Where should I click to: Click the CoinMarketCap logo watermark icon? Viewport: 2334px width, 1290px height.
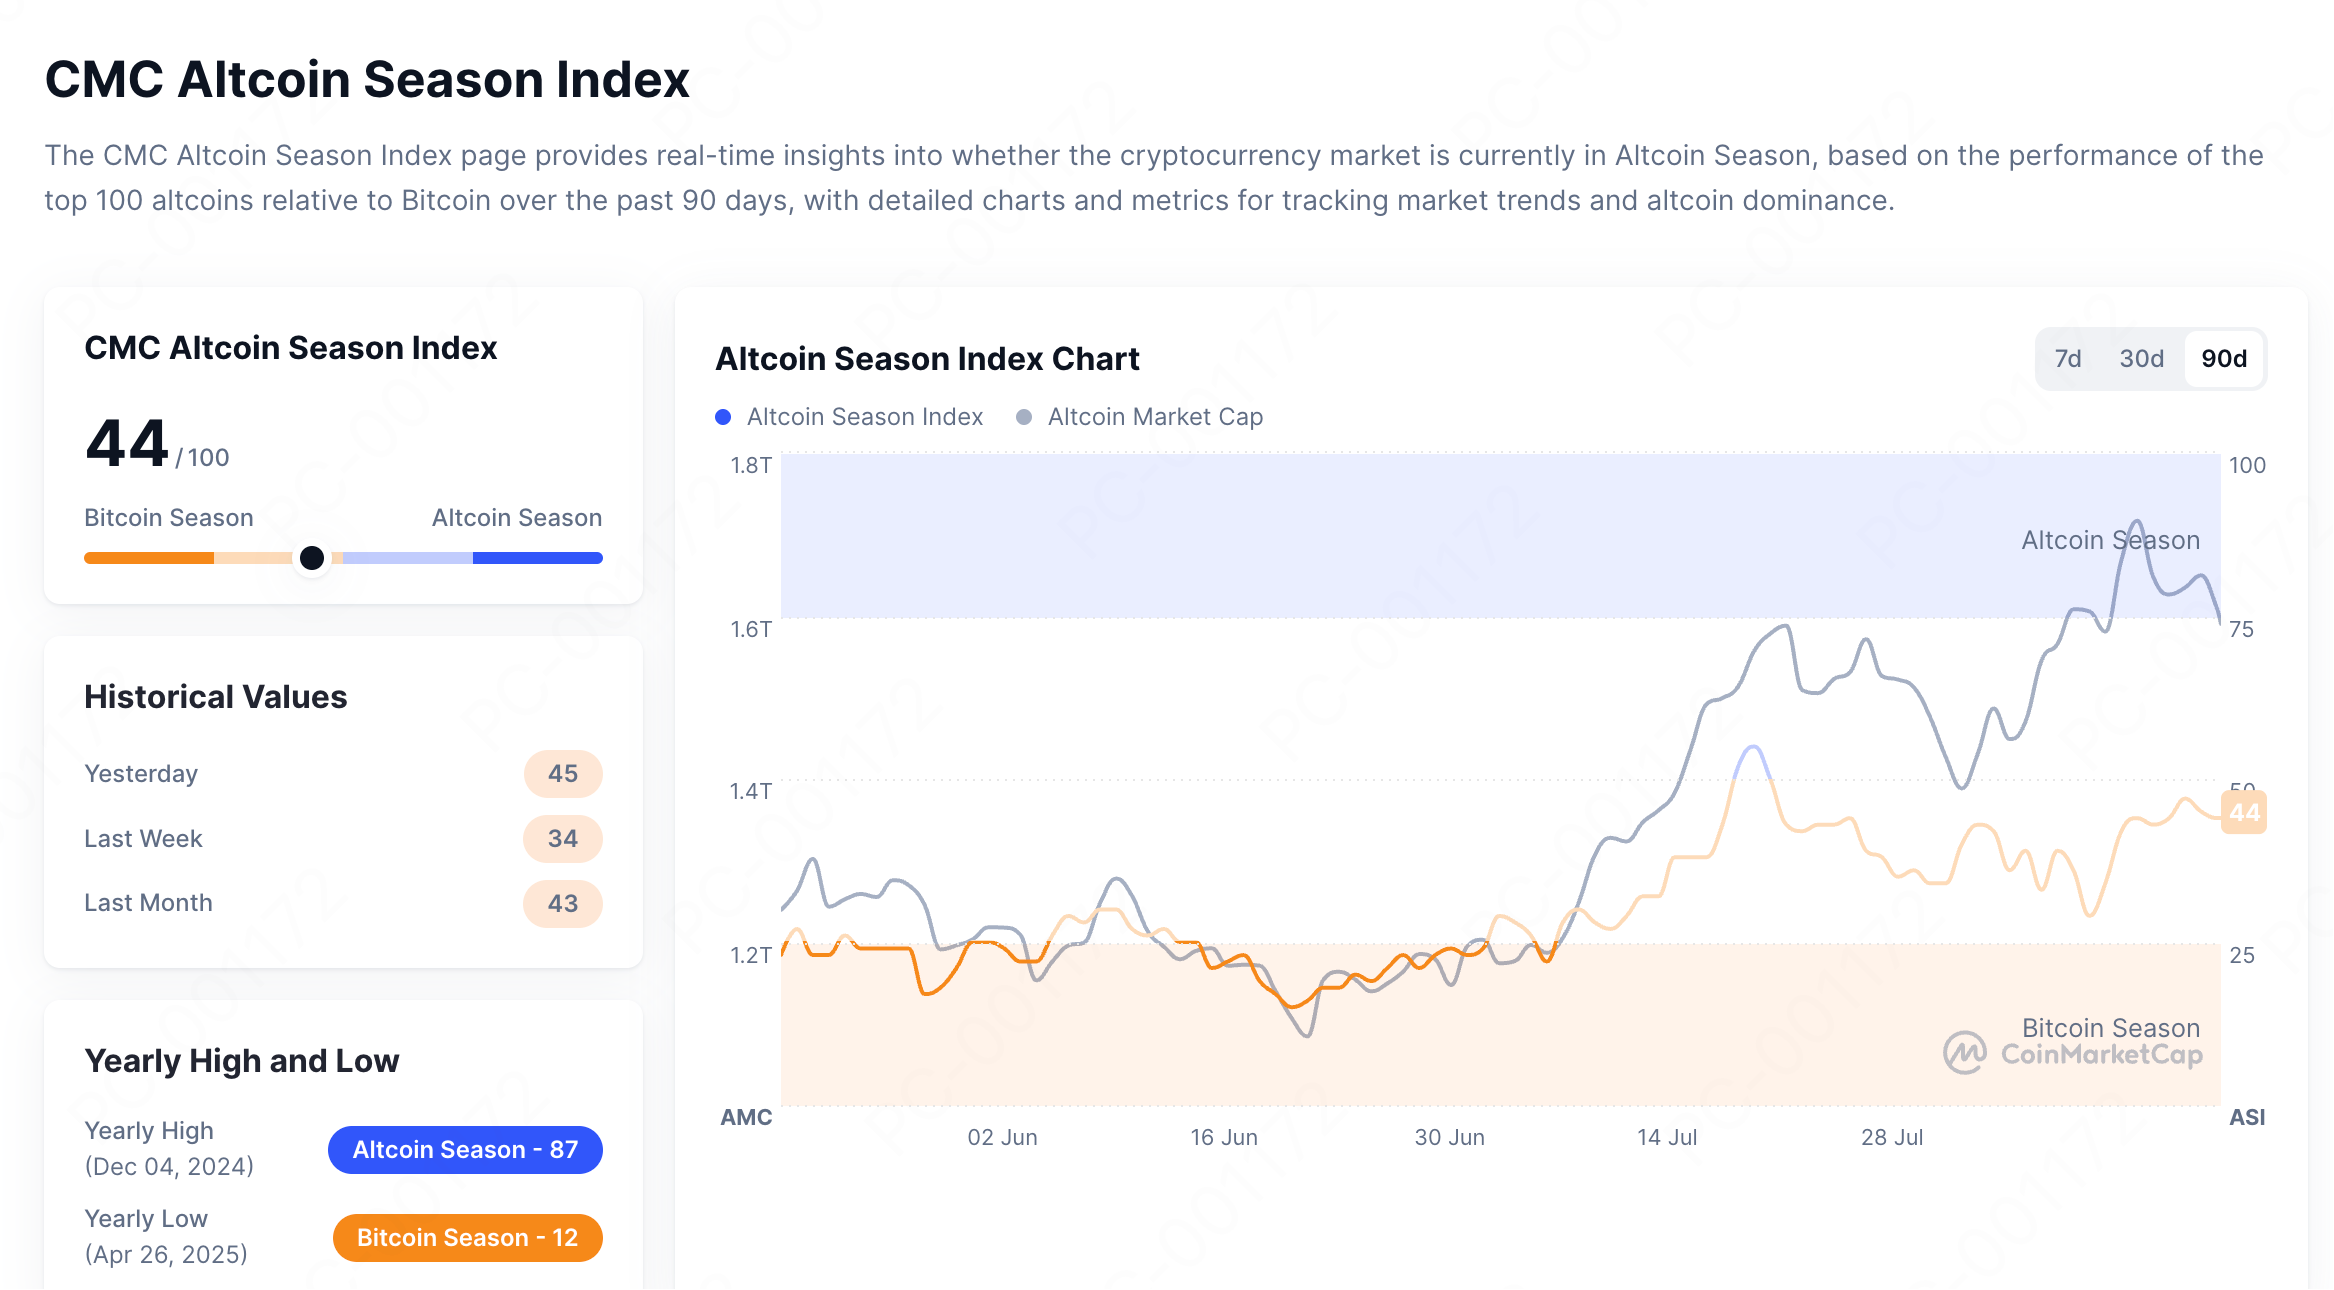[1964, 1053]
